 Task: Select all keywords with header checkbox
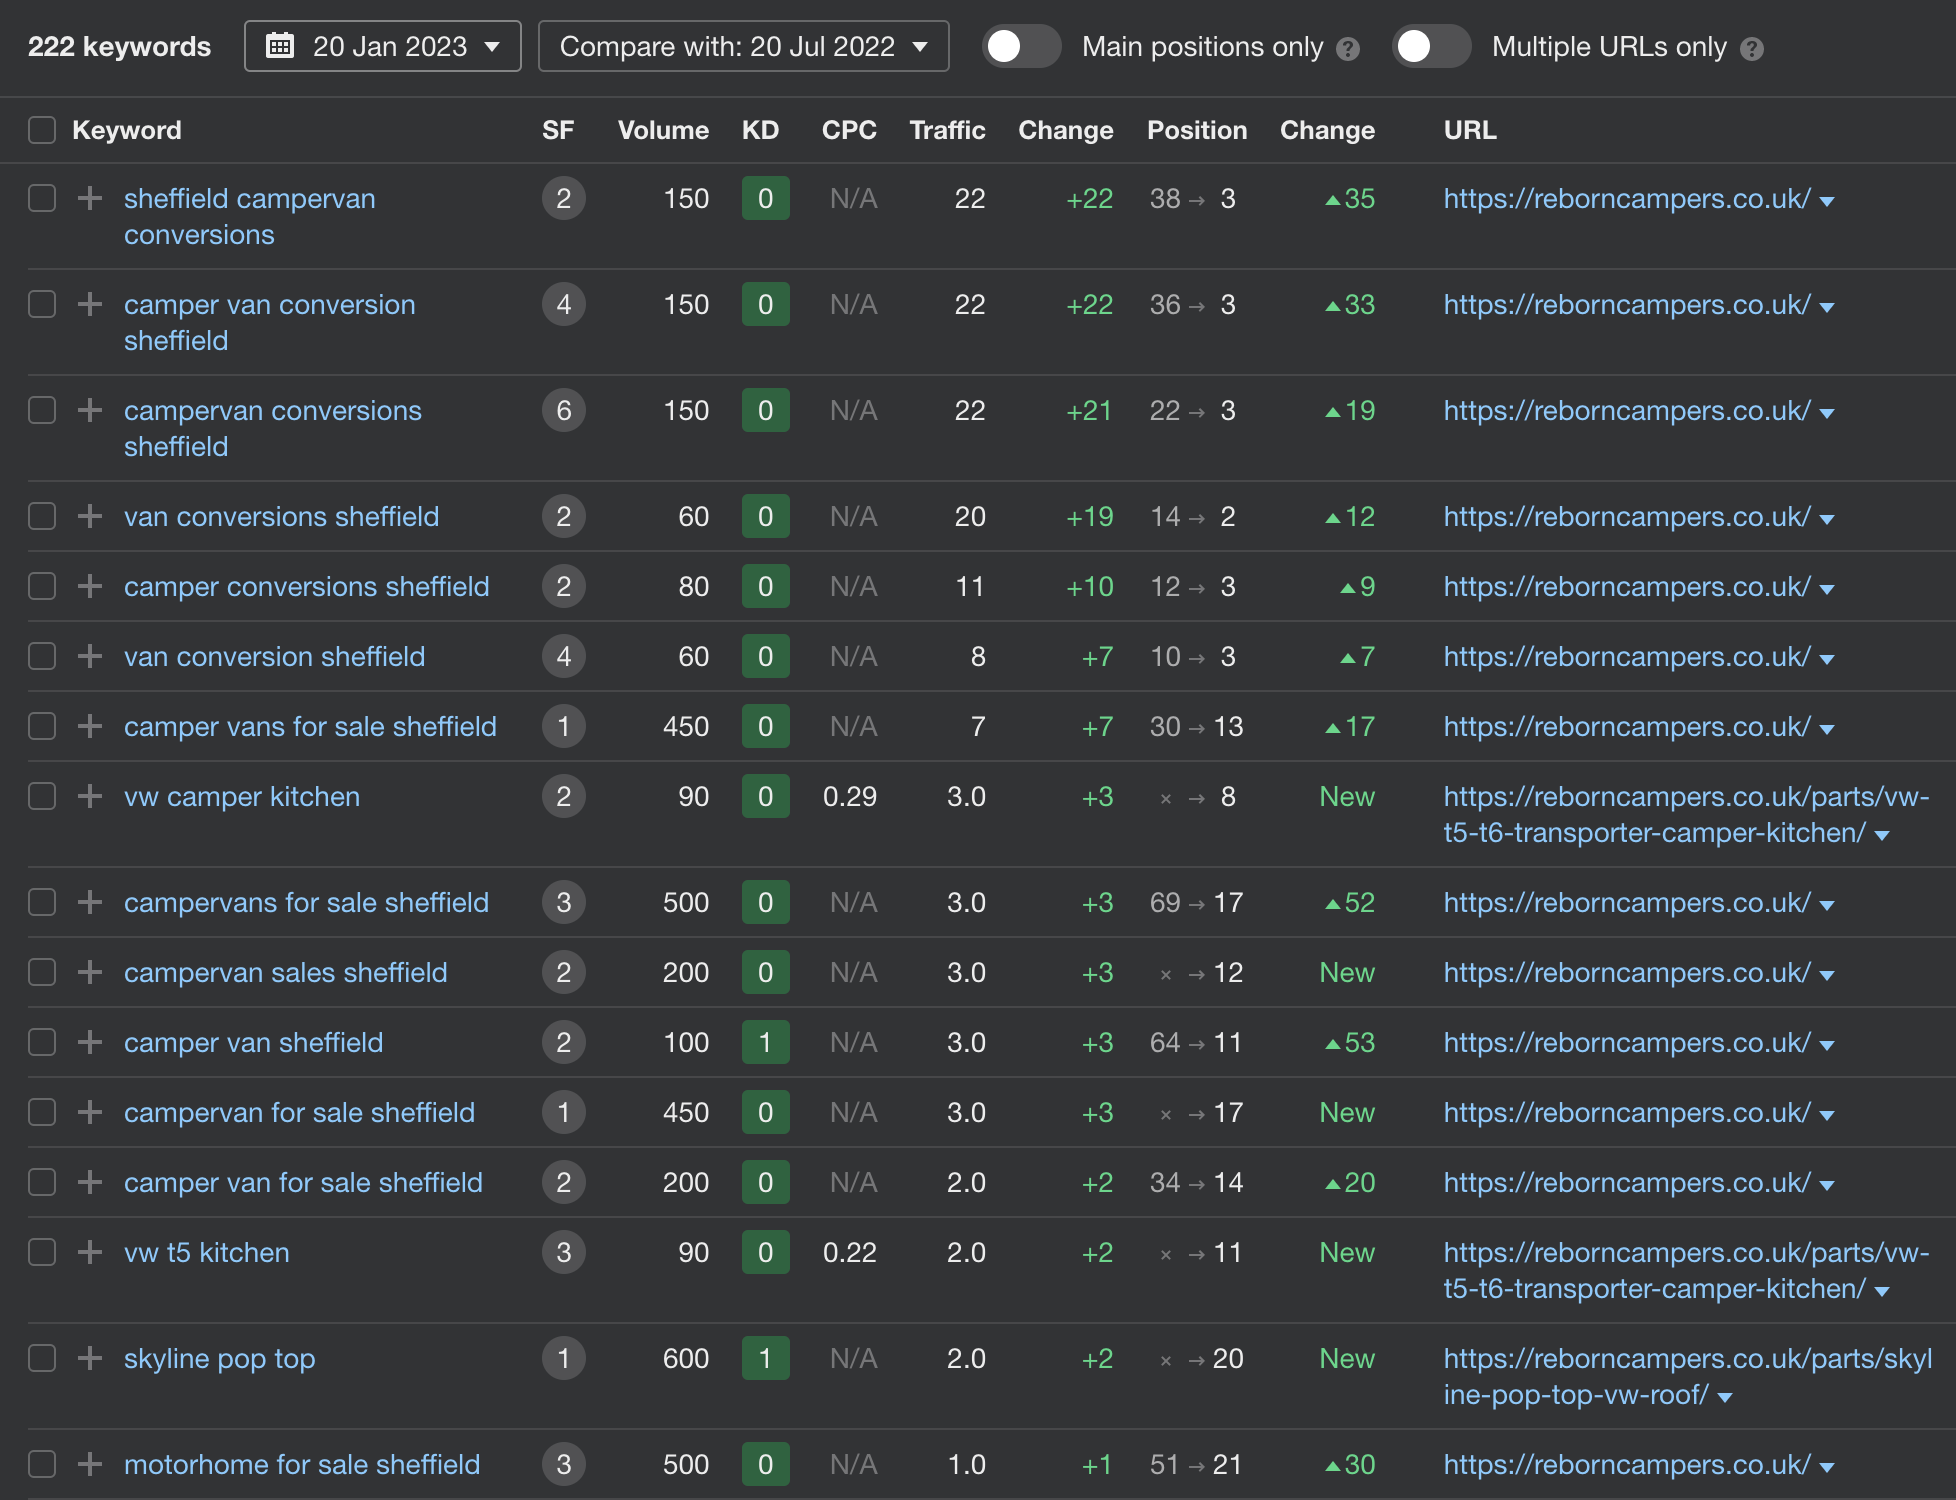point(42,130)
